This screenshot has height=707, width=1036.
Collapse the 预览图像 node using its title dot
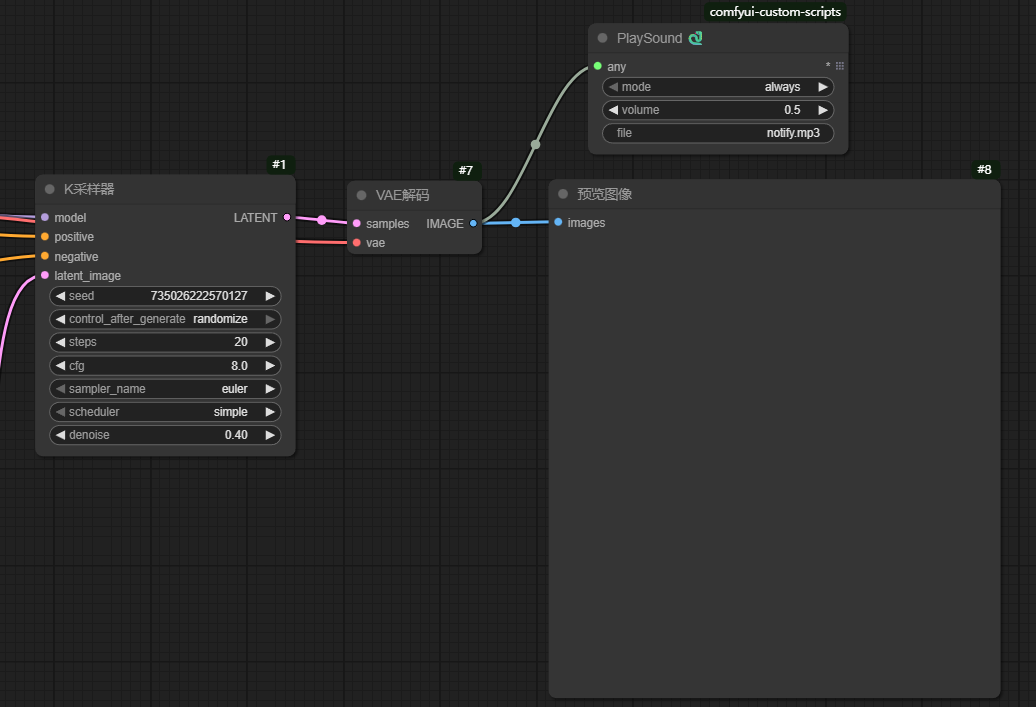pos(562,194)
